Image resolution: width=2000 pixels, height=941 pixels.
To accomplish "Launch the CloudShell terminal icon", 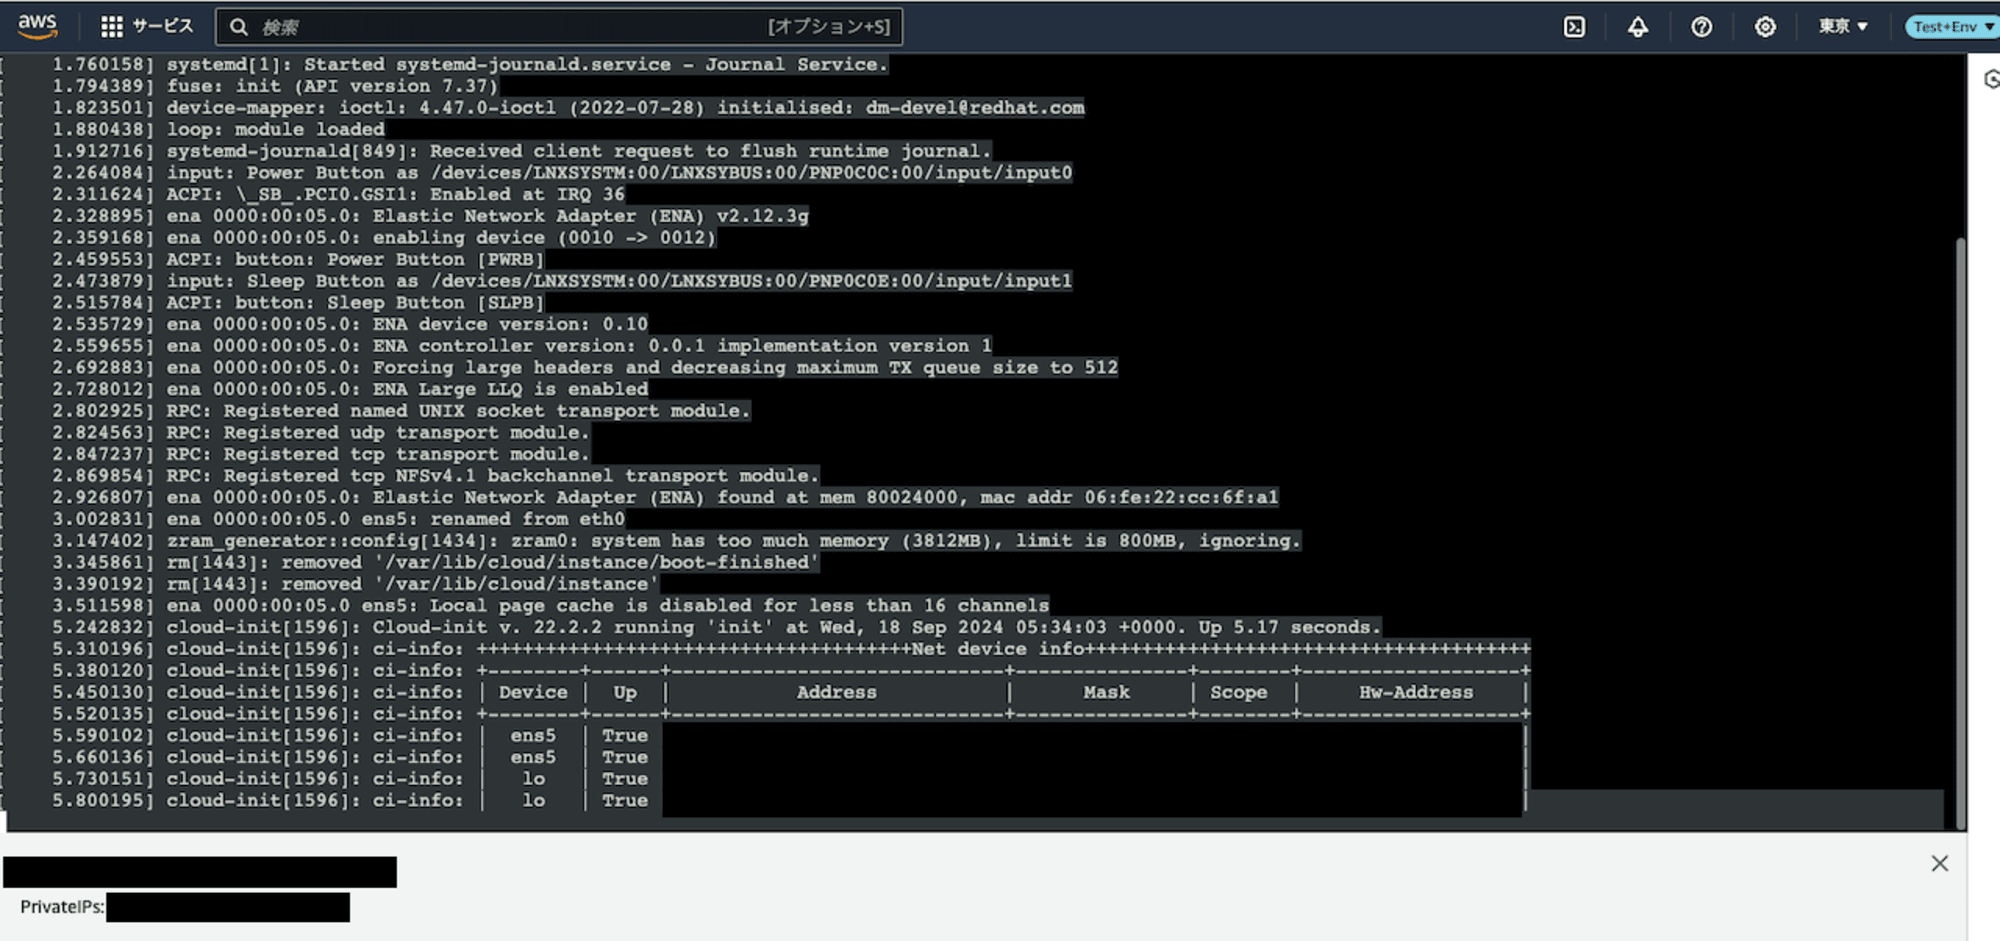I will pos(1574,27).
